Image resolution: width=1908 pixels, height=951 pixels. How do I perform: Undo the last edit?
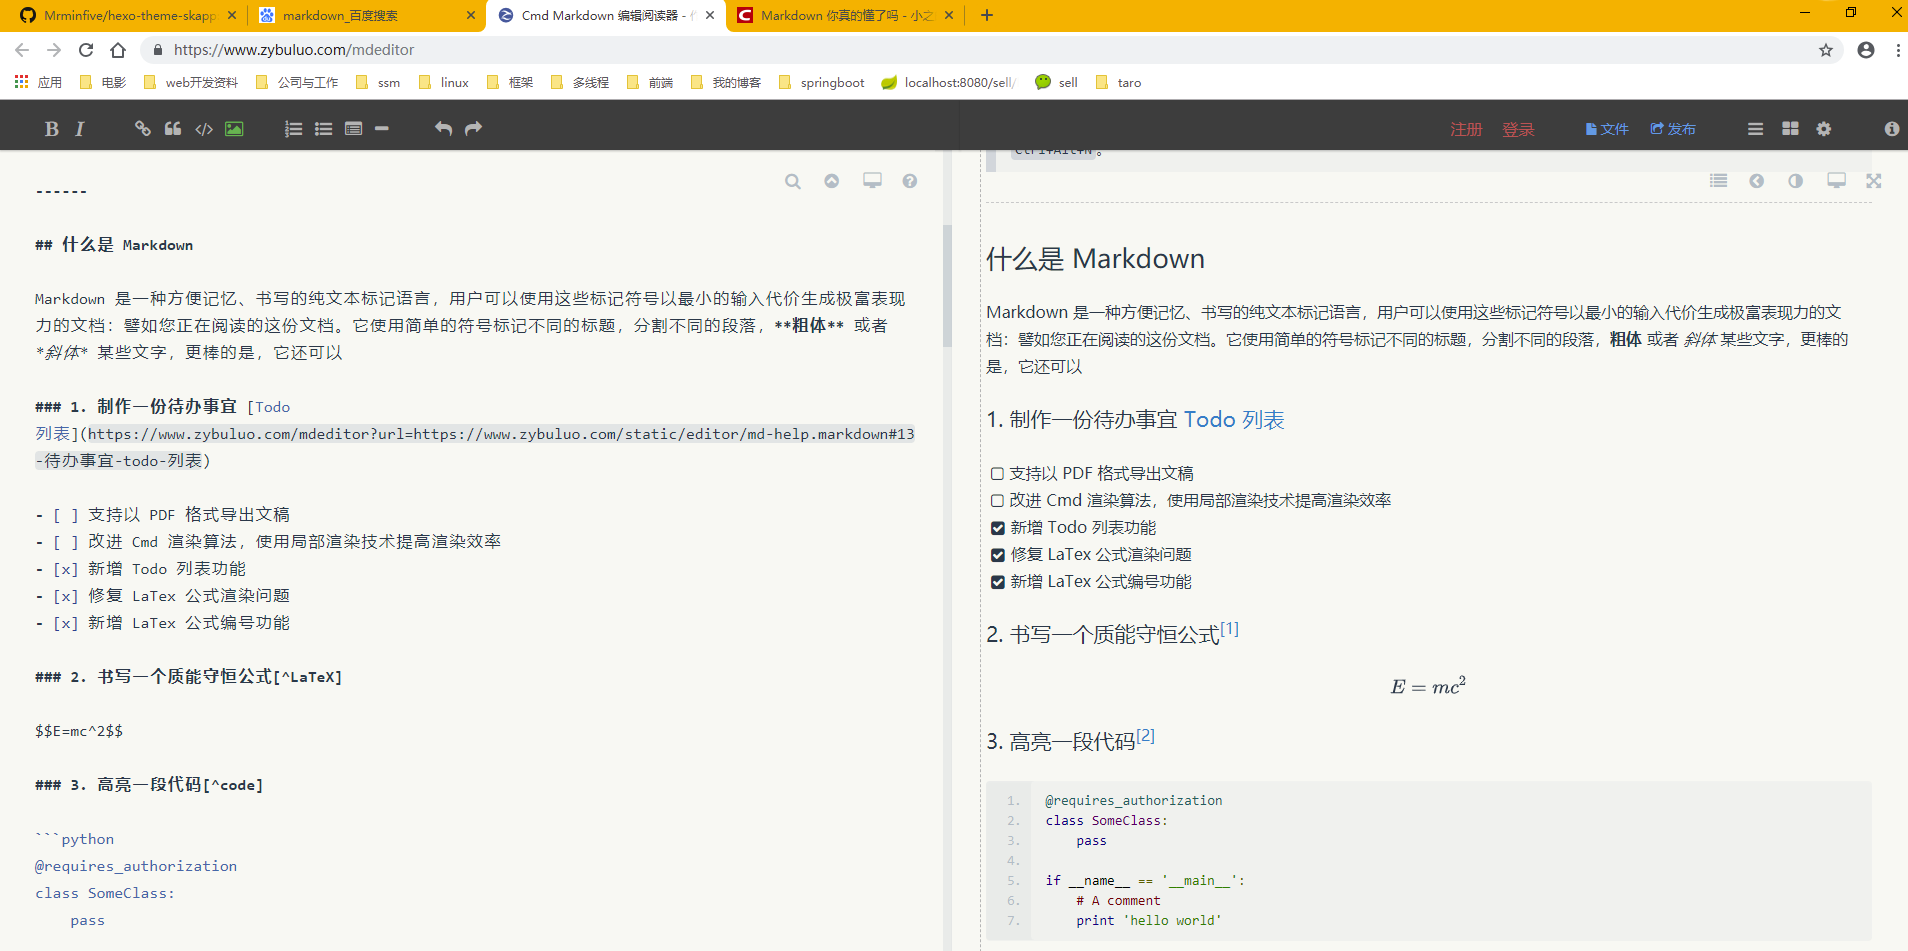click(443, 129)
